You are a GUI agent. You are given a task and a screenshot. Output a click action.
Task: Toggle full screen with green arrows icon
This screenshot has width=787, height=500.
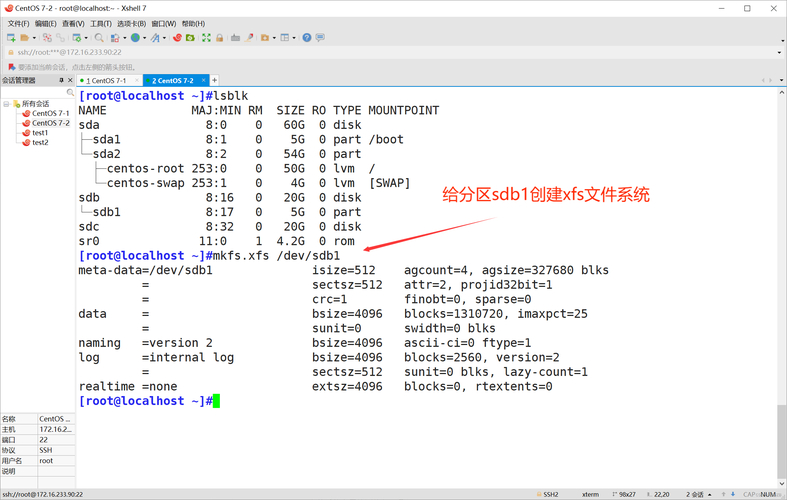click(206, 38)
